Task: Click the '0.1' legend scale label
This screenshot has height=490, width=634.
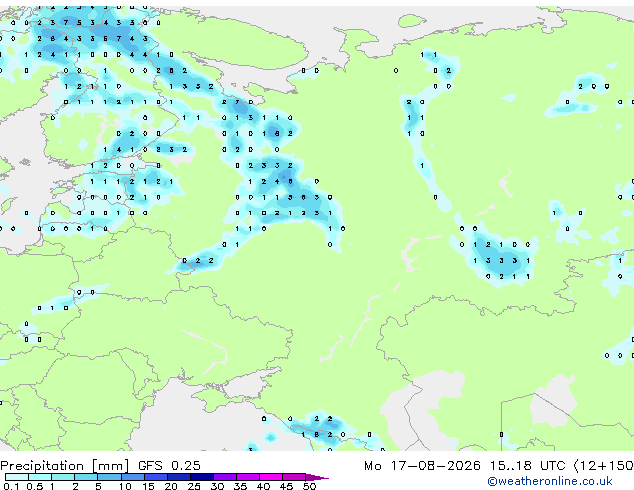Action: [11, 486]
